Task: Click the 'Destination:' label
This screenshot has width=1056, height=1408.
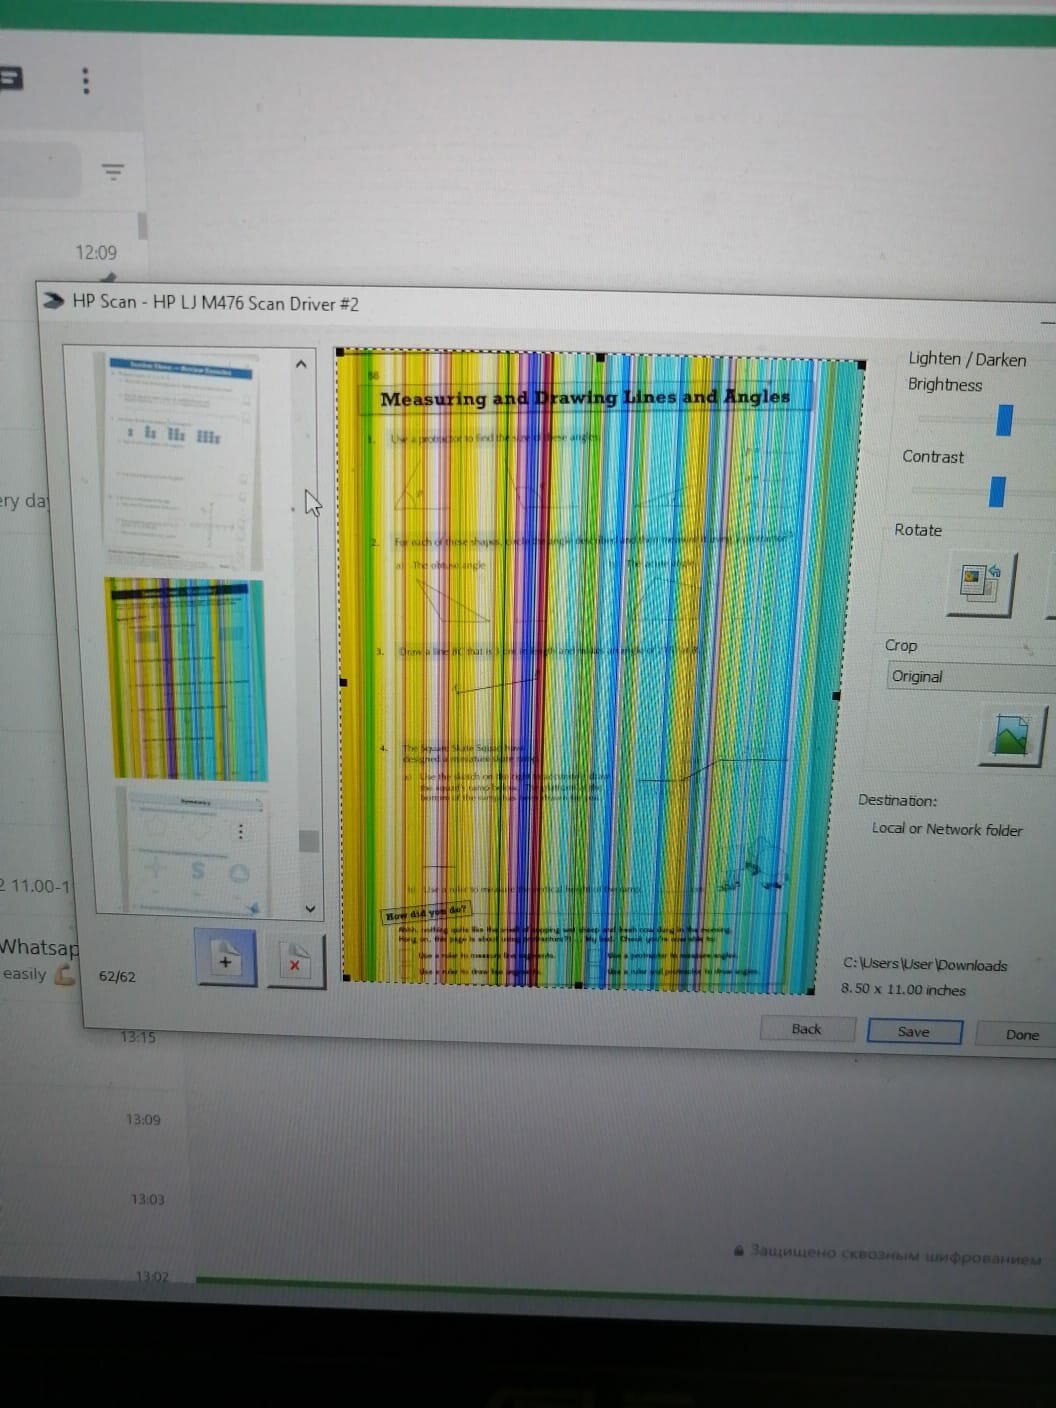Action: [897, 800]
